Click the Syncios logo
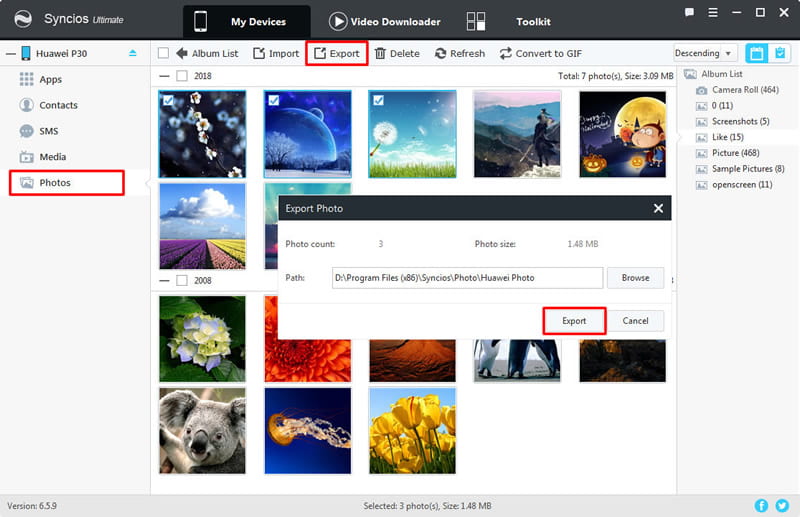This screenshot has height=517, width=800. (x=23, y=19)
